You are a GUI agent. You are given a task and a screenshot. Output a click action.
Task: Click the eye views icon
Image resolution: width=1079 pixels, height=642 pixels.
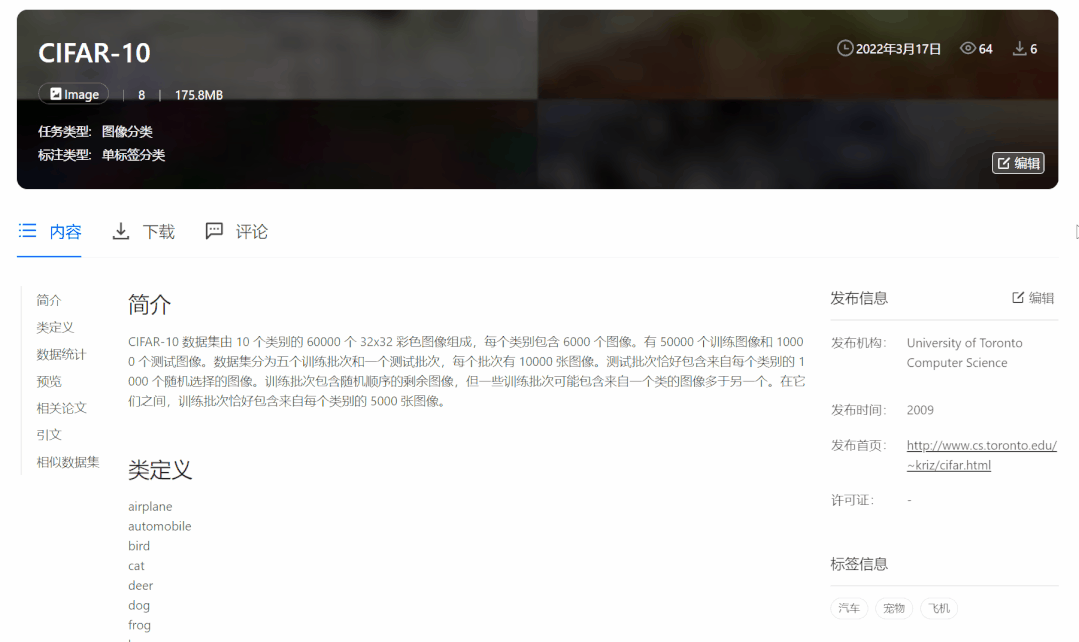coord(968,48)
